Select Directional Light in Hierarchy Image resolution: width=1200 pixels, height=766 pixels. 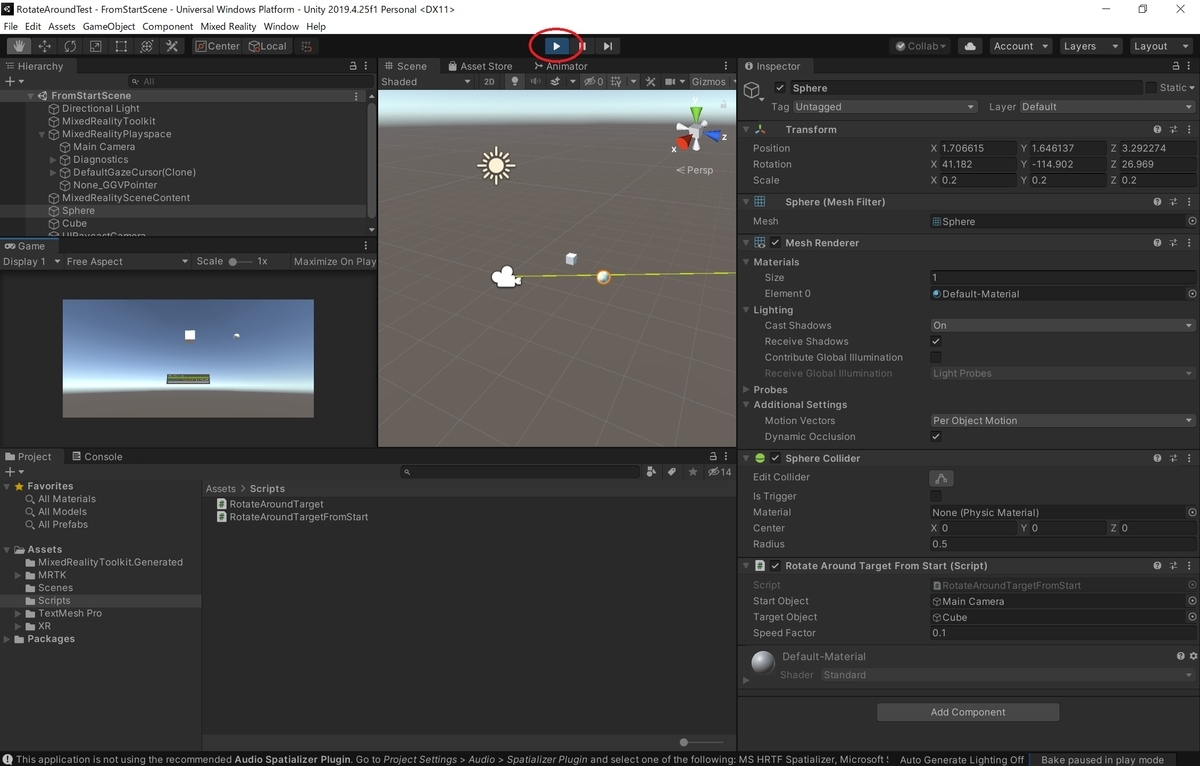[101, 108]
